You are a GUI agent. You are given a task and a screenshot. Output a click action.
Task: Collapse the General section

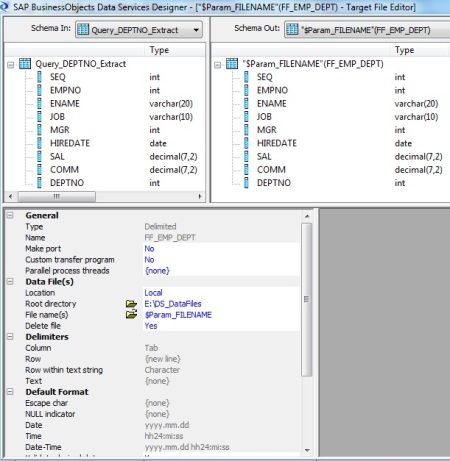[x=10, y=215]
